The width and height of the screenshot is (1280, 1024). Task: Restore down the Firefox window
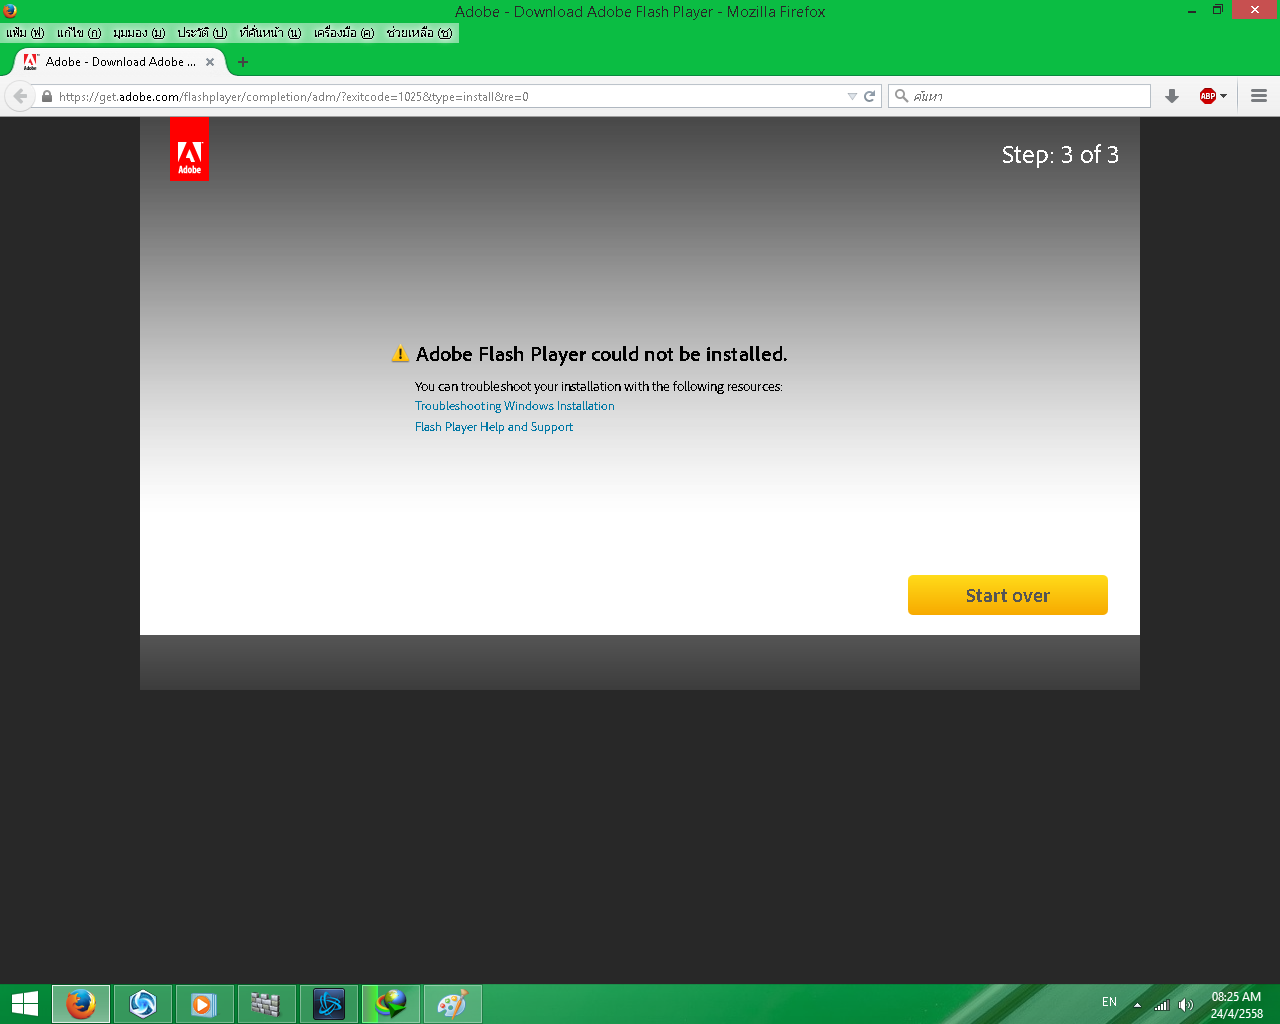[1218, 10]
